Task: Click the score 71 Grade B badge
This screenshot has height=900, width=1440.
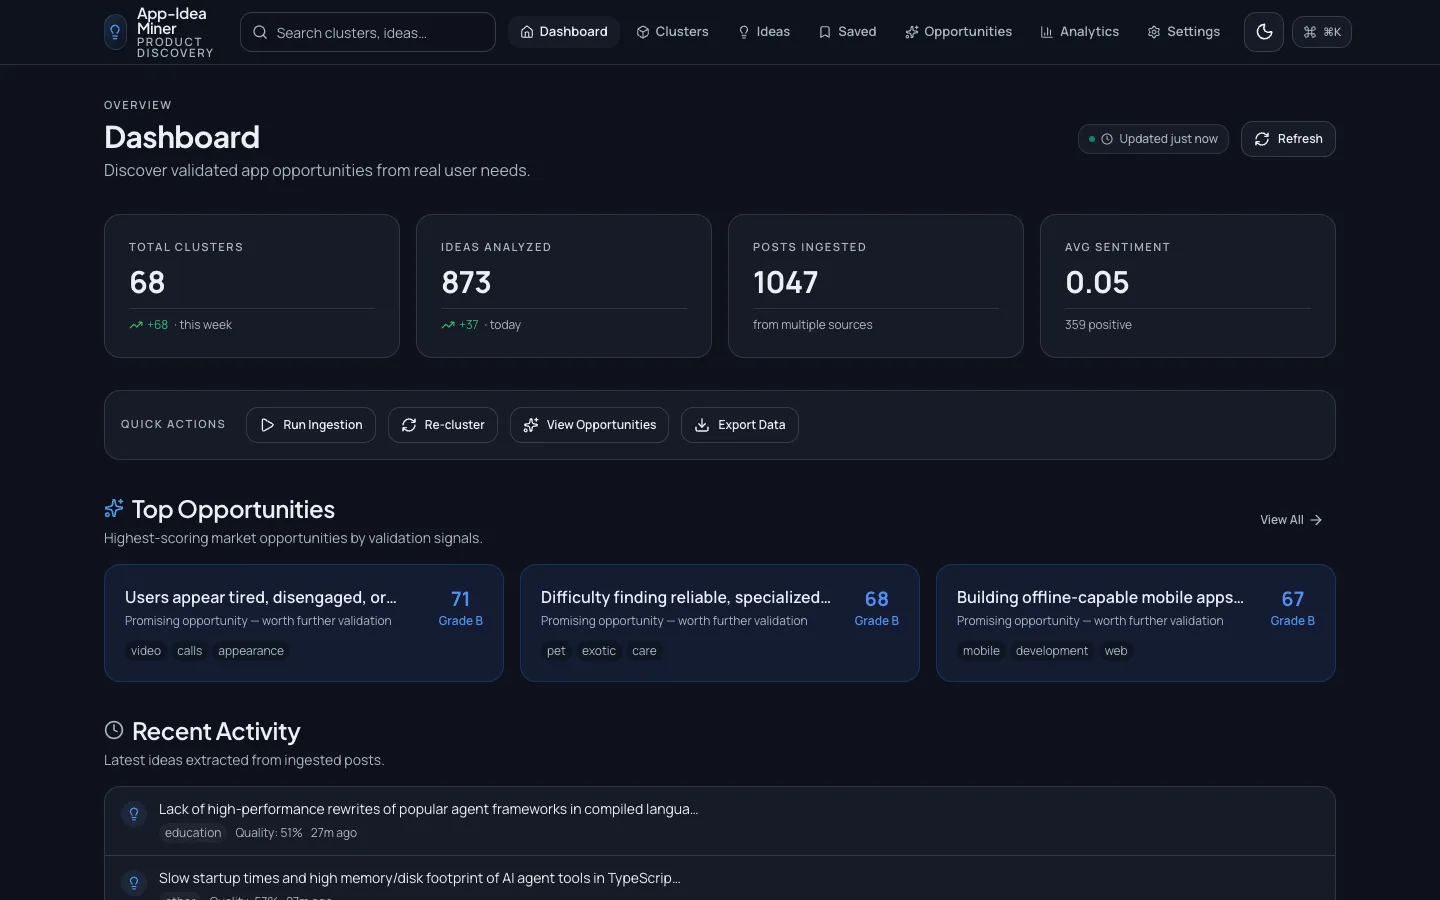Action: (461, 608)
